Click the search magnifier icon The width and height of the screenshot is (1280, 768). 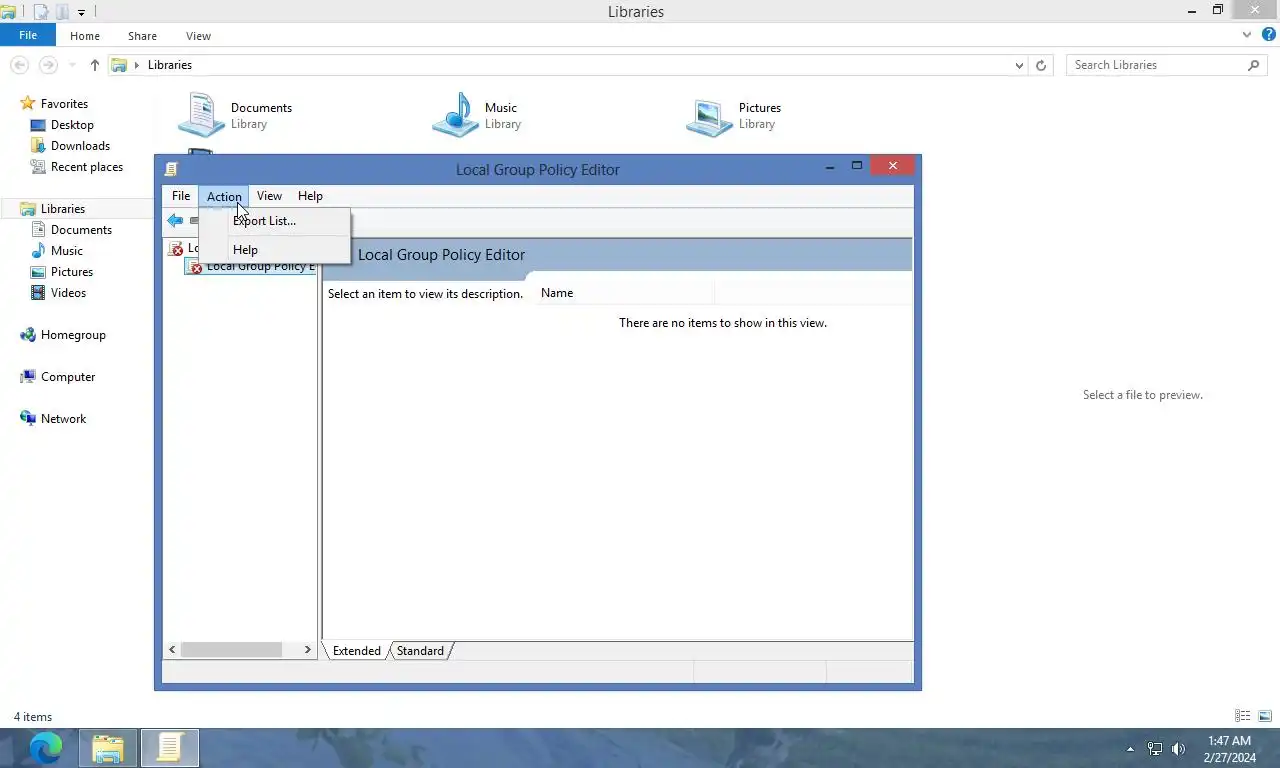[1254, 65]
